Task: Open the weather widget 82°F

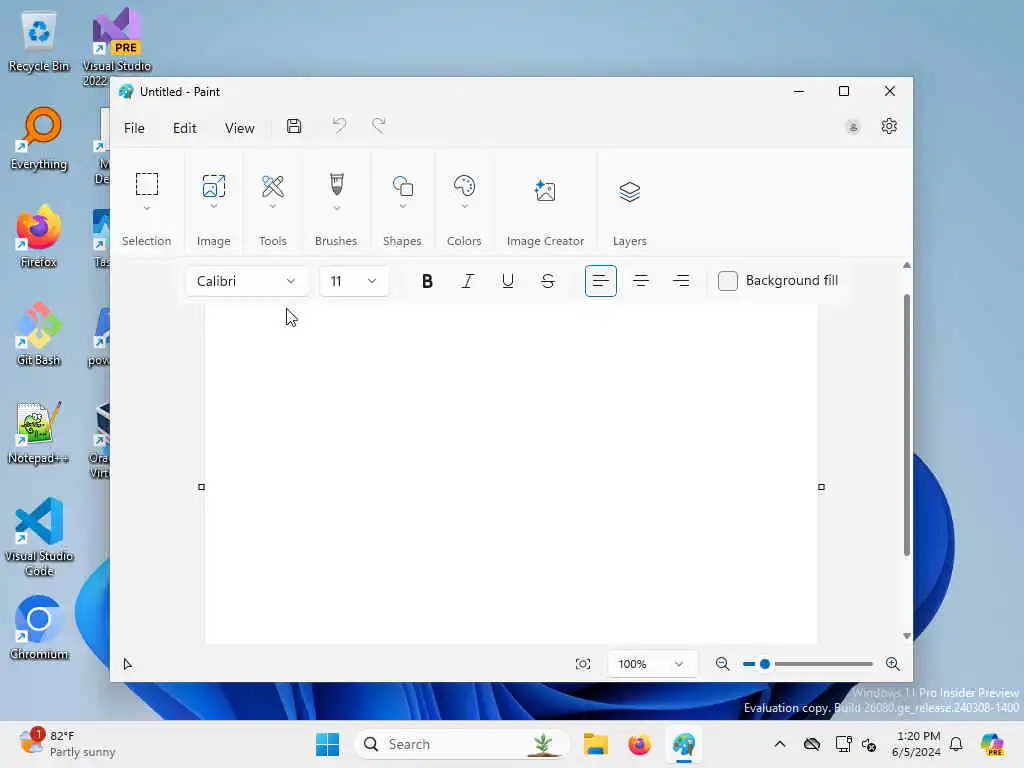Action: pyautogui.click(x=67, y=744)
